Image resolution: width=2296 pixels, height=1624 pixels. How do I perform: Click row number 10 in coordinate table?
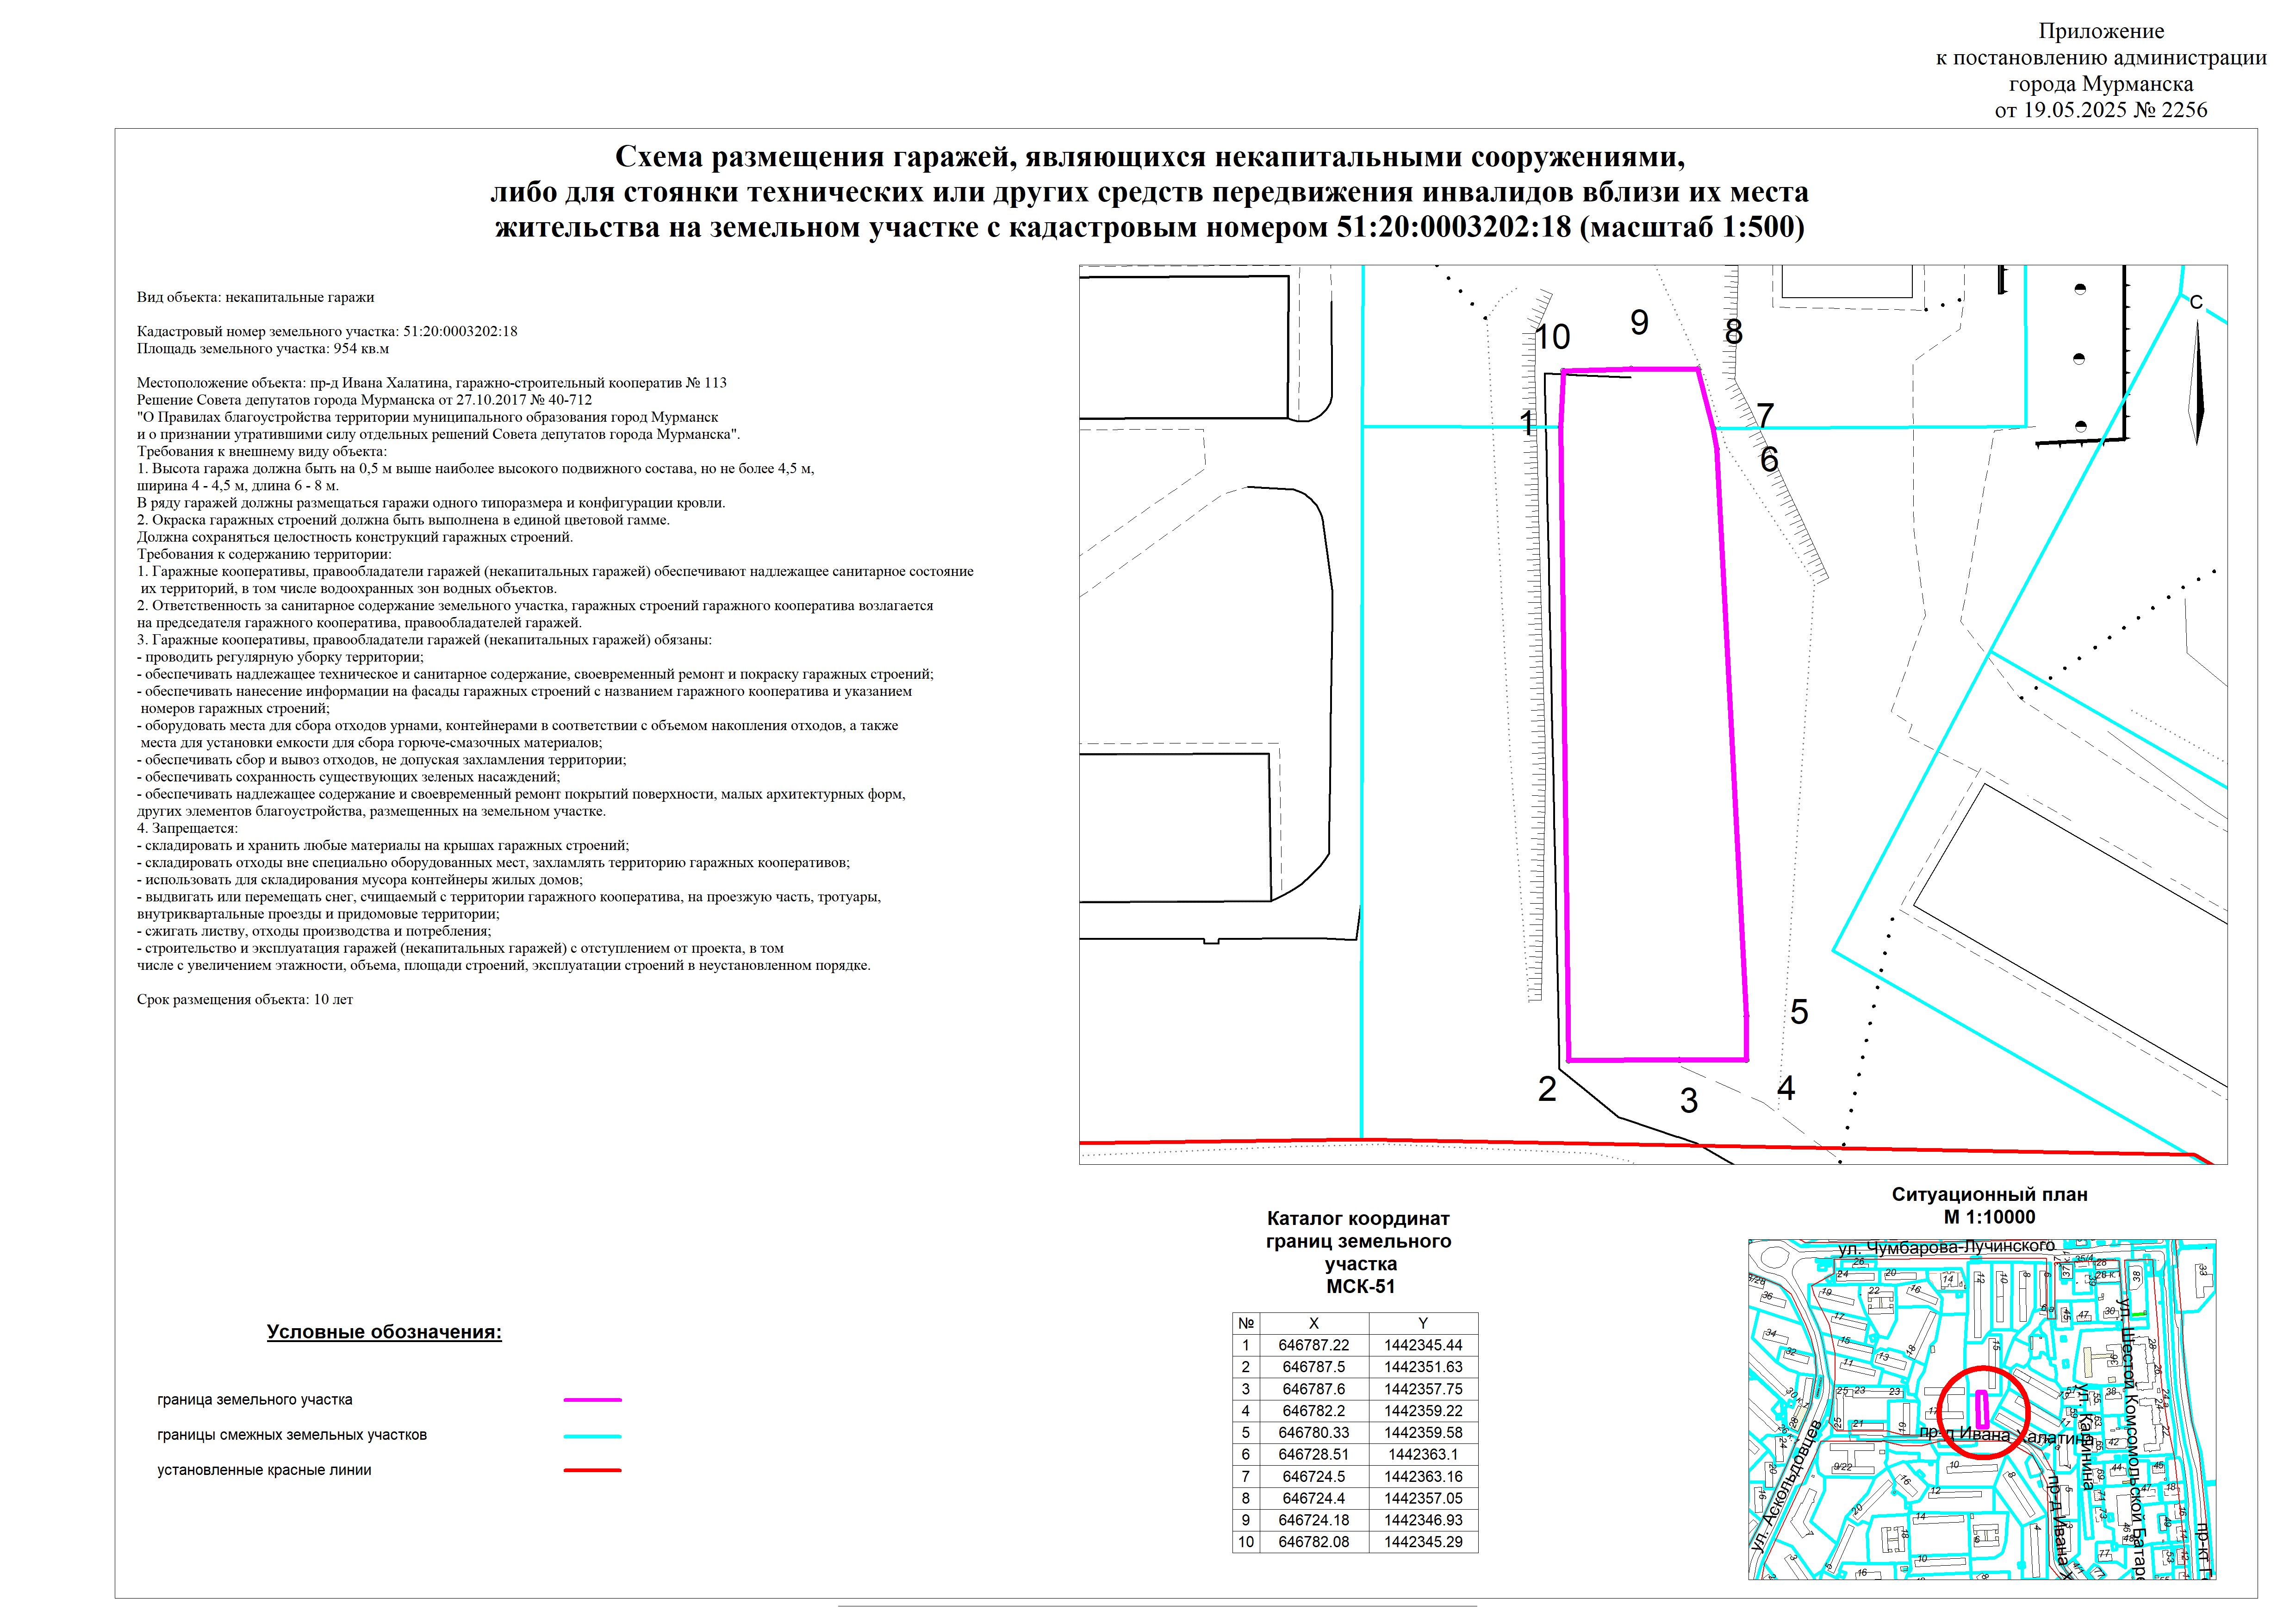click(x=1246, y=1542)
